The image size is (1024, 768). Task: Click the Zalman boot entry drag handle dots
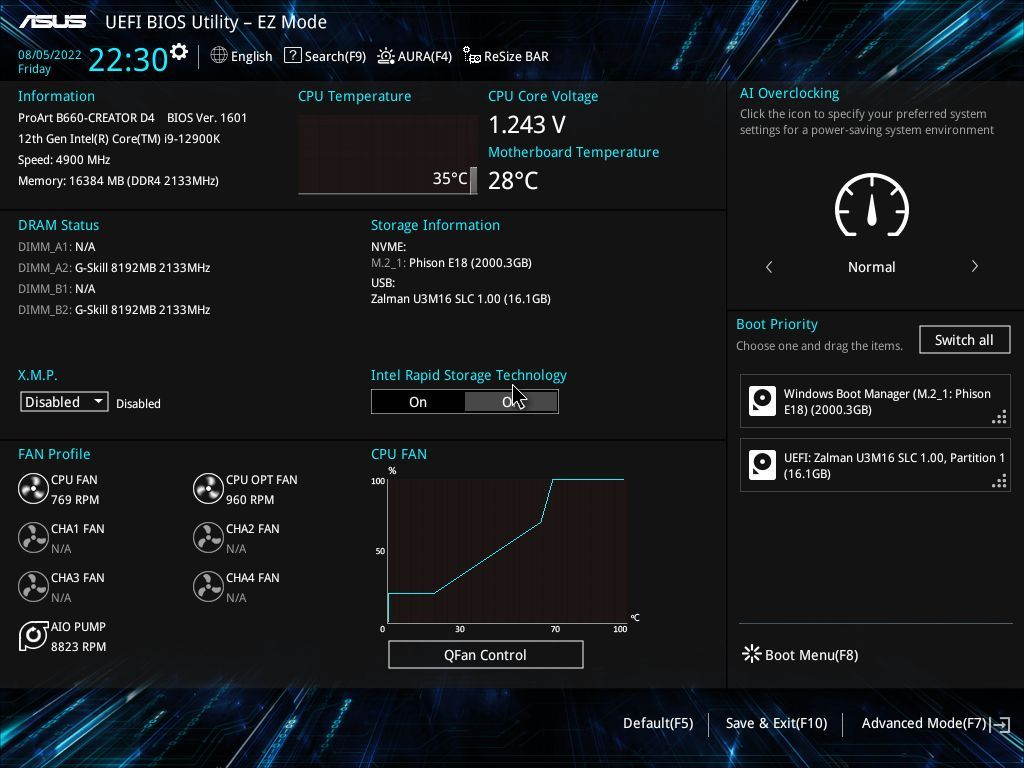(999, 481)
